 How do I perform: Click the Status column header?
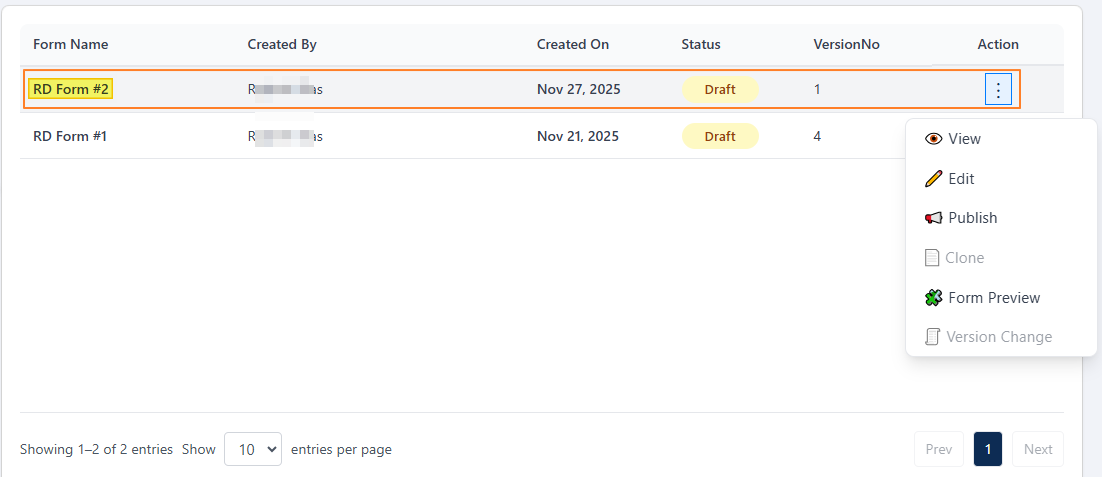701,44
